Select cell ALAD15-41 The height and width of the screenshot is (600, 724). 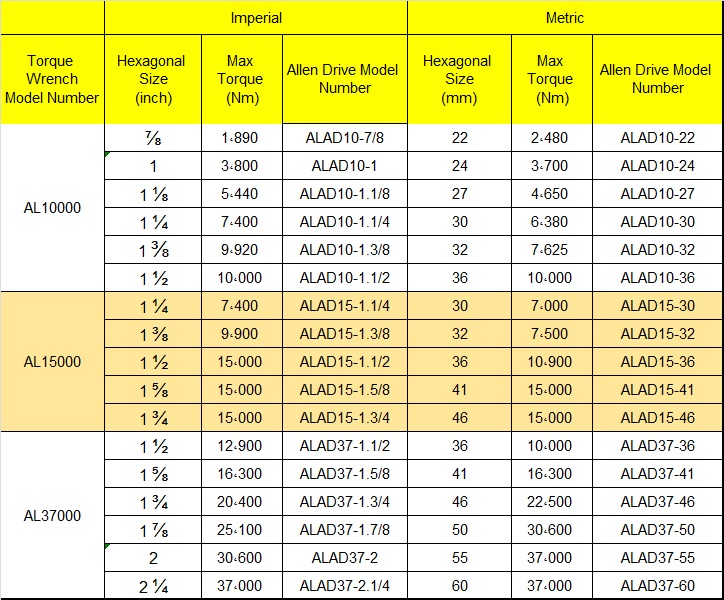658,390
